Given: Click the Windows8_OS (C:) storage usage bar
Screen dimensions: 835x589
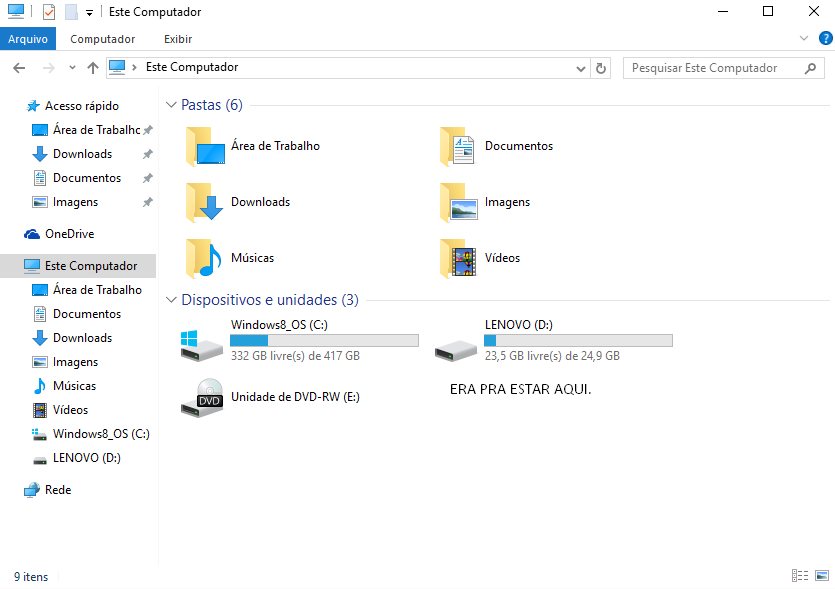Looking at the screenshot, I should [324, 340].
